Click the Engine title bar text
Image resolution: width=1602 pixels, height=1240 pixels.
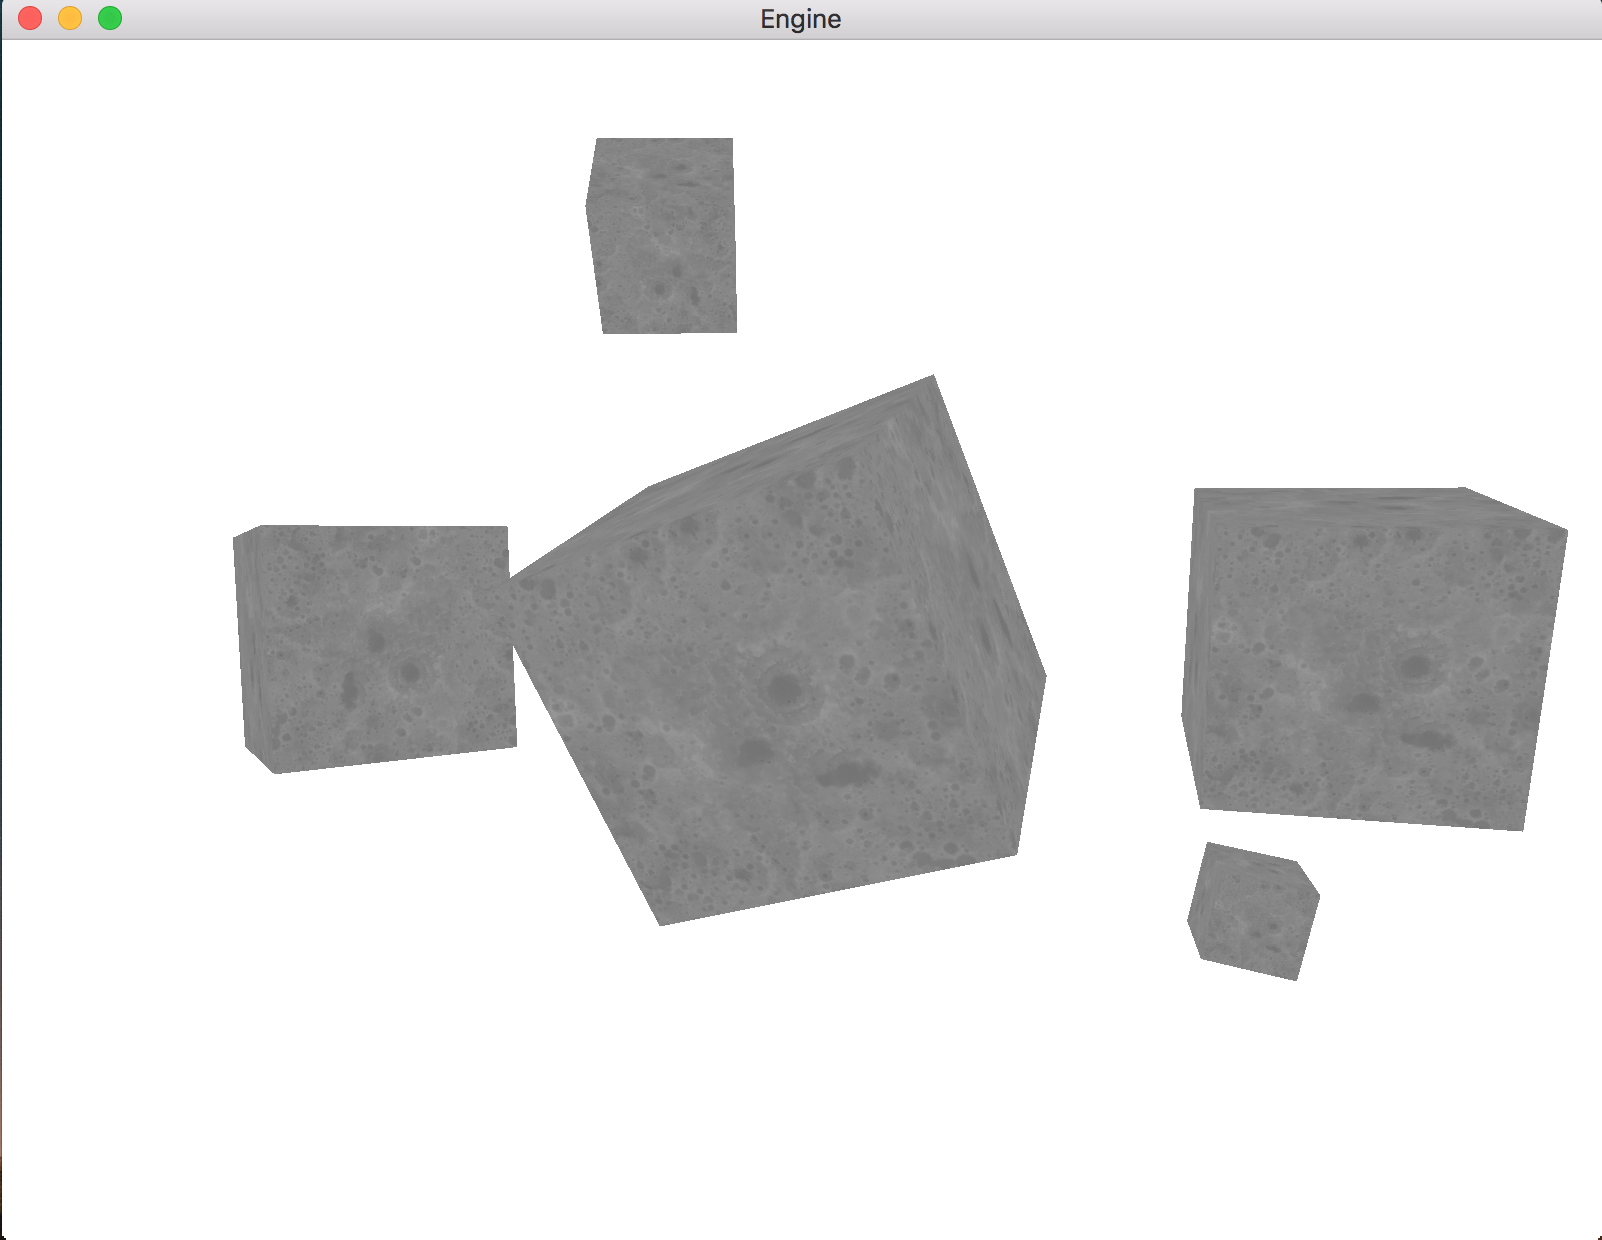click(800, 18)
